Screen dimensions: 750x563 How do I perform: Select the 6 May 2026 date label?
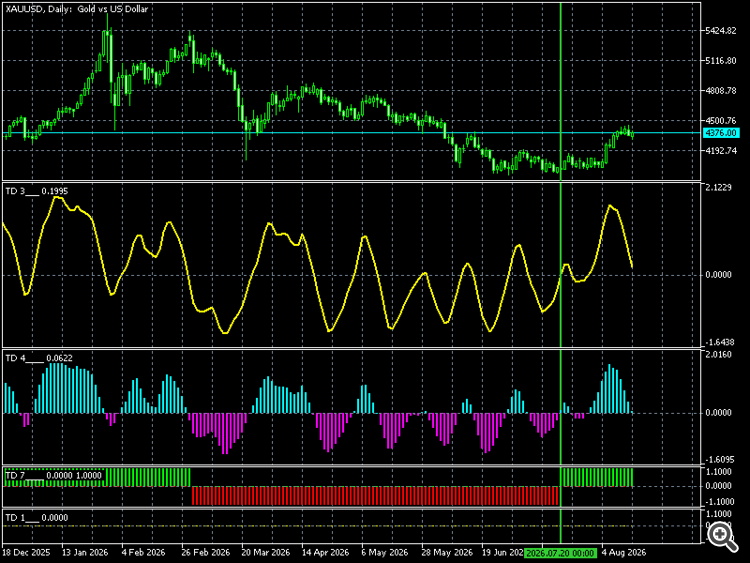(385, 552)
